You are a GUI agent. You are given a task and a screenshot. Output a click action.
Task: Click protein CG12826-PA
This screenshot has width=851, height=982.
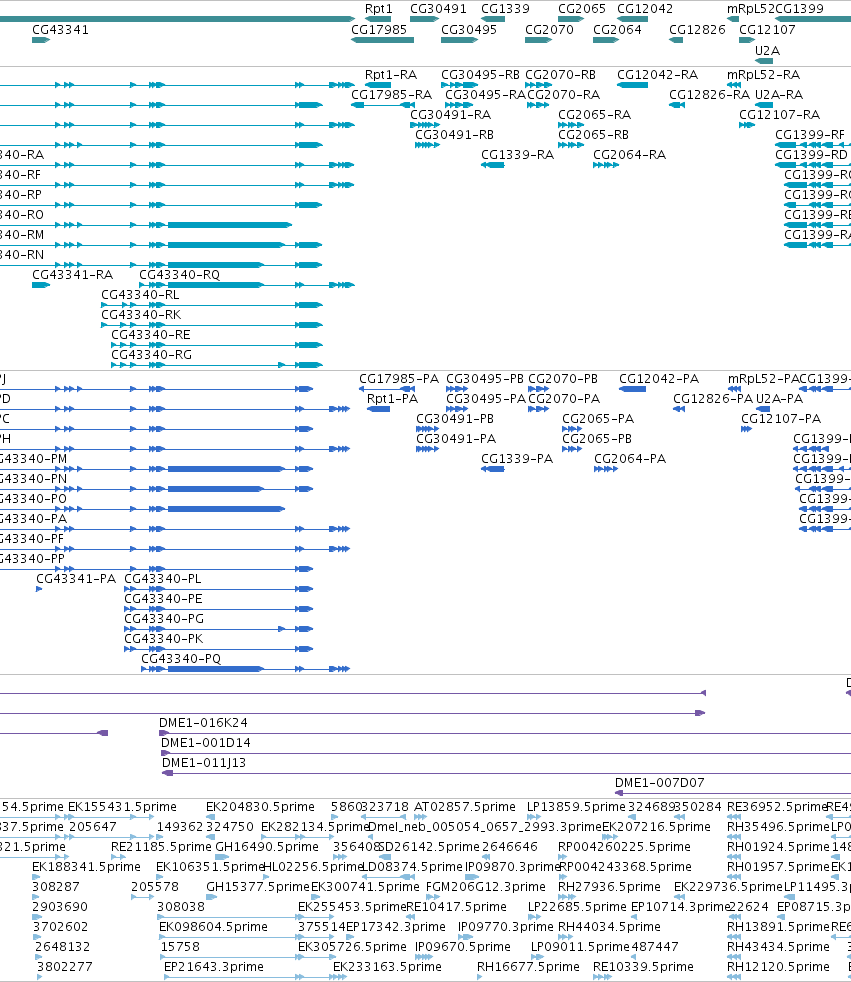coord(713,399)
